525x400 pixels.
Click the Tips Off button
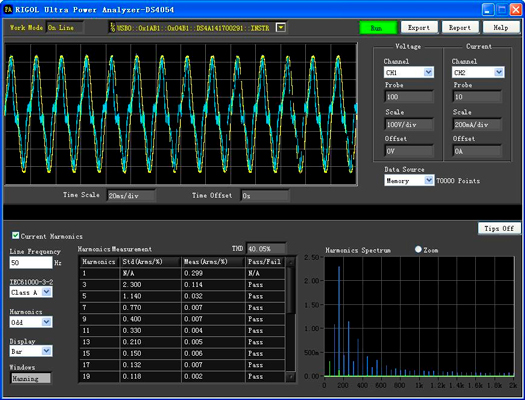coord(499,229)
